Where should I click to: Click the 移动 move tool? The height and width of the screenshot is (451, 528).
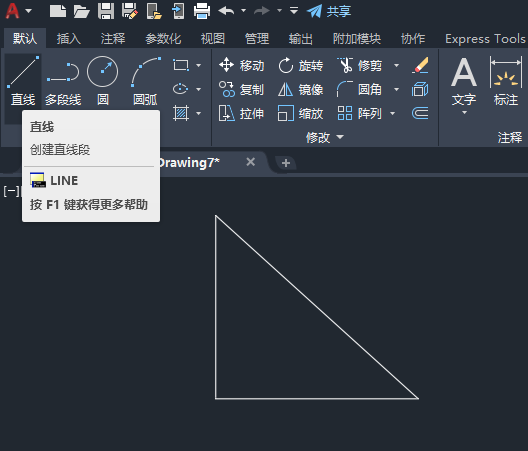(241, 65)
